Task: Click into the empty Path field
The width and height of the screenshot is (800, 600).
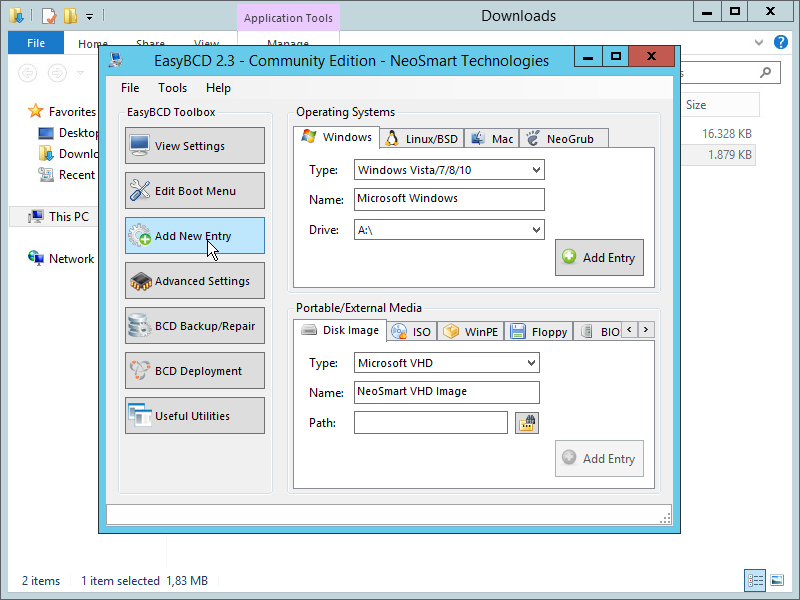Action: coord(431,422)
